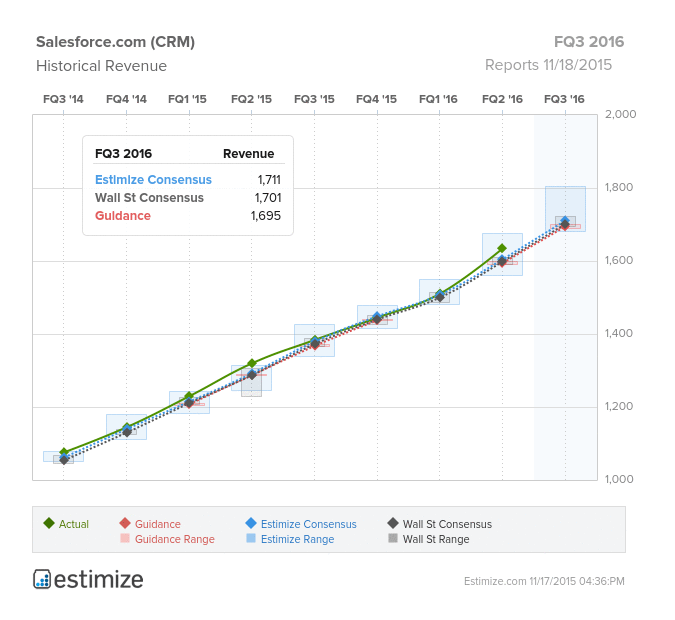Click the FQ3 2016 tooltip header
Viewport: 675px width, 620px height.
pyautogui.click(x=123, y=154)
